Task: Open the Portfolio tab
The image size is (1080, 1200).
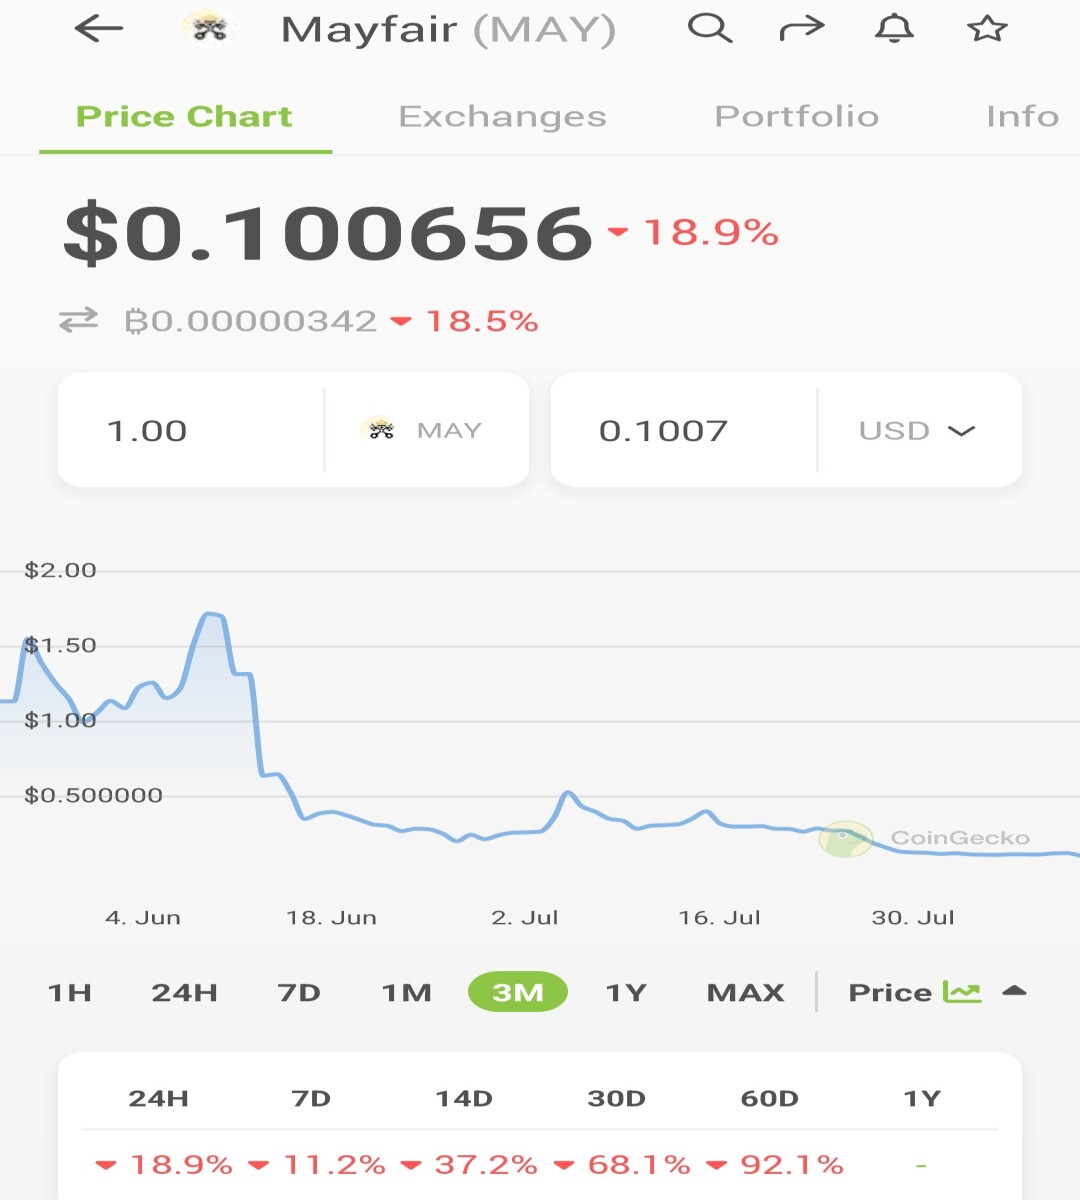Action: coord(797,116)
